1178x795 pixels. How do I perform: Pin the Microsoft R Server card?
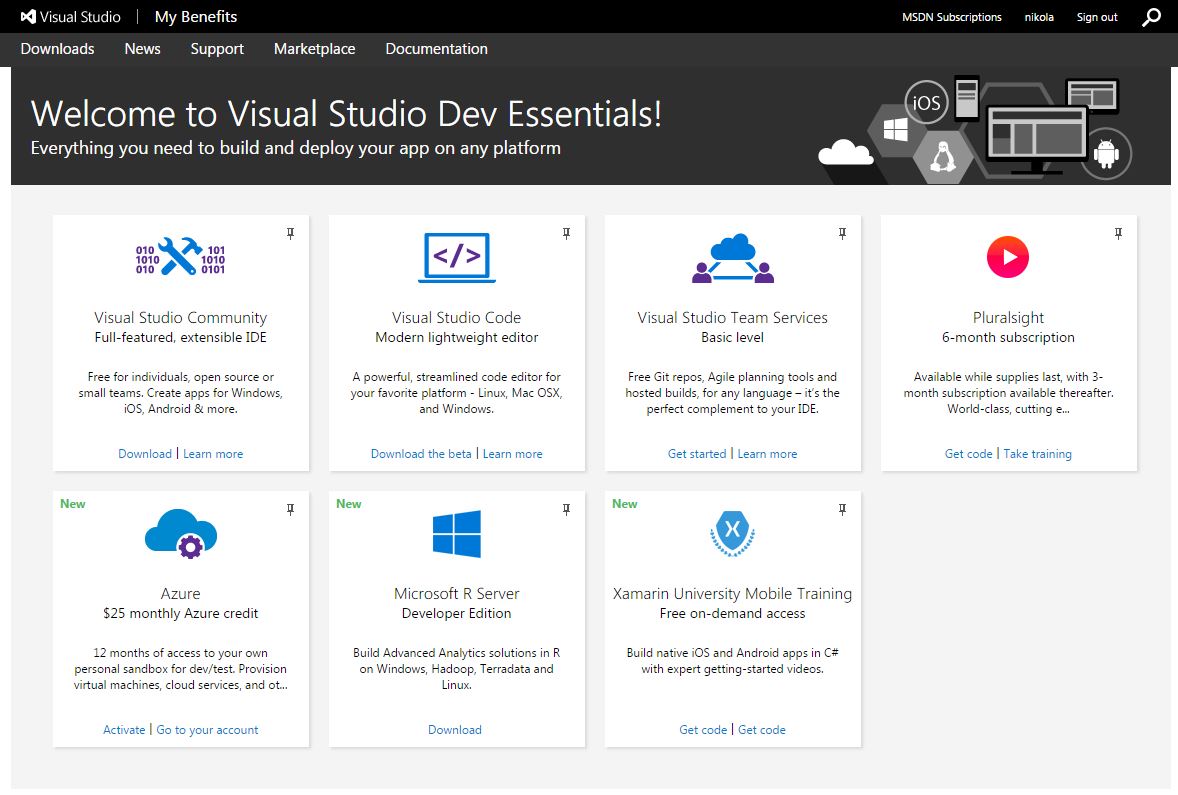click(566, 509)
